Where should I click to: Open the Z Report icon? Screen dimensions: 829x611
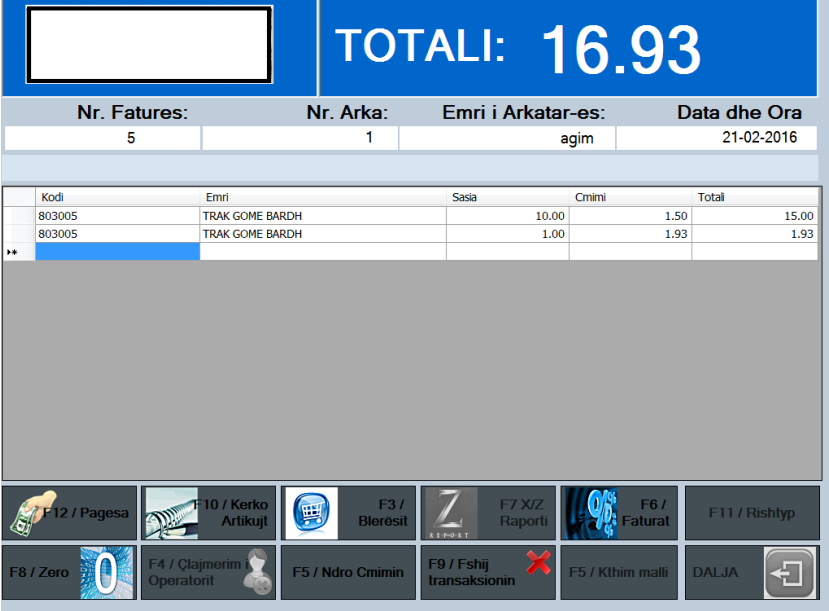pyautogui.click(x=450, y=513)
